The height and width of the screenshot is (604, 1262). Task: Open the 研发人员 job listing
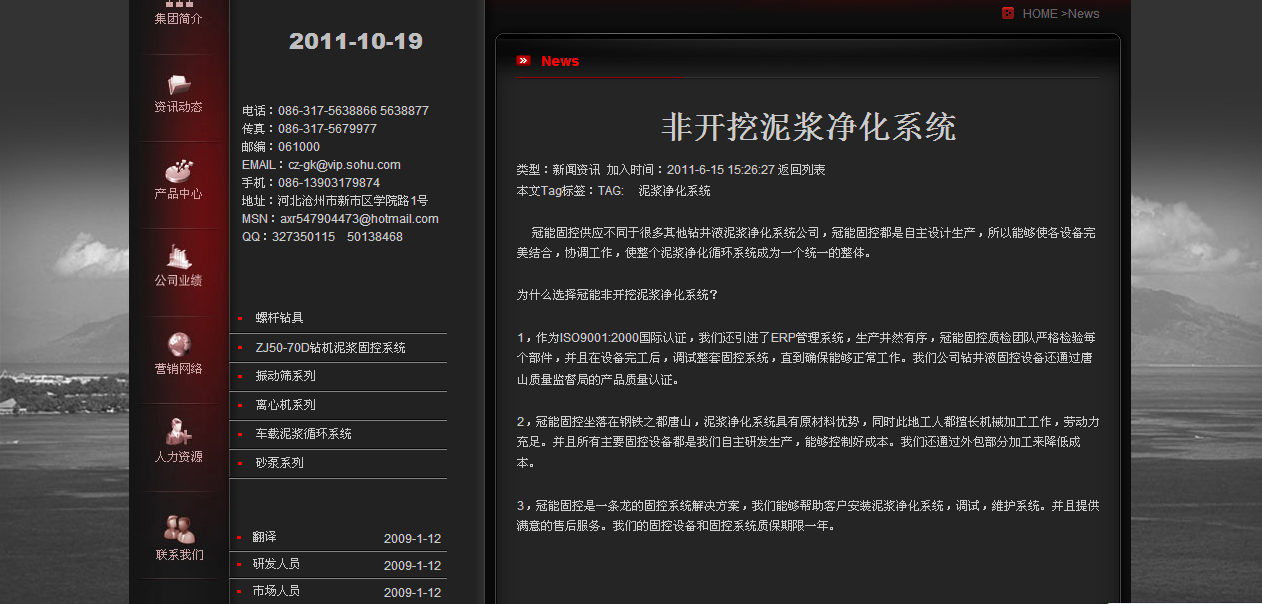(276, 564)
